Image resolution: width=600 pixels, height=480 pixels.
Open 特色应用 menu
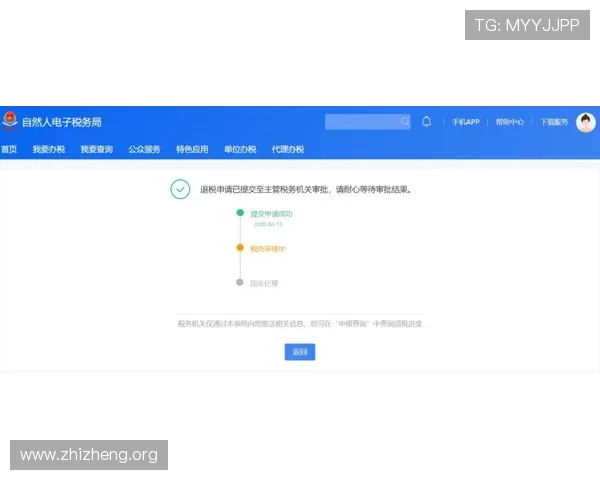[x=192, y=149]
